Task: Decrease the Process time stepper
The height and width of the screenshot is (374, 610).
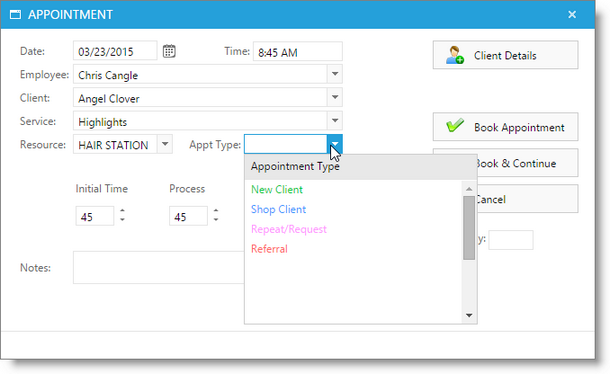Action: pos(216,220)
